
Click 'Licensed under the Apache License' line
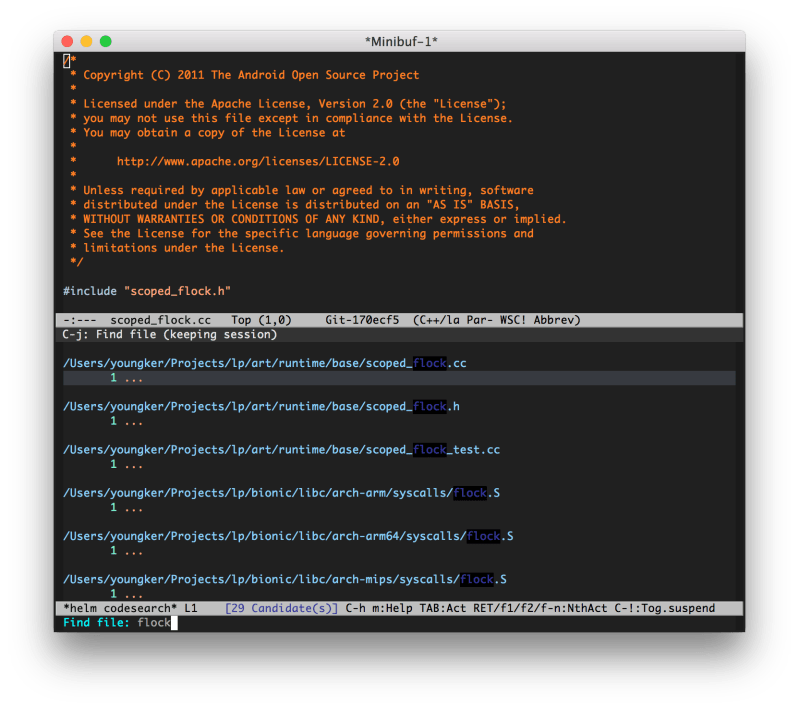pyautogui.click(x=288, y=104)
